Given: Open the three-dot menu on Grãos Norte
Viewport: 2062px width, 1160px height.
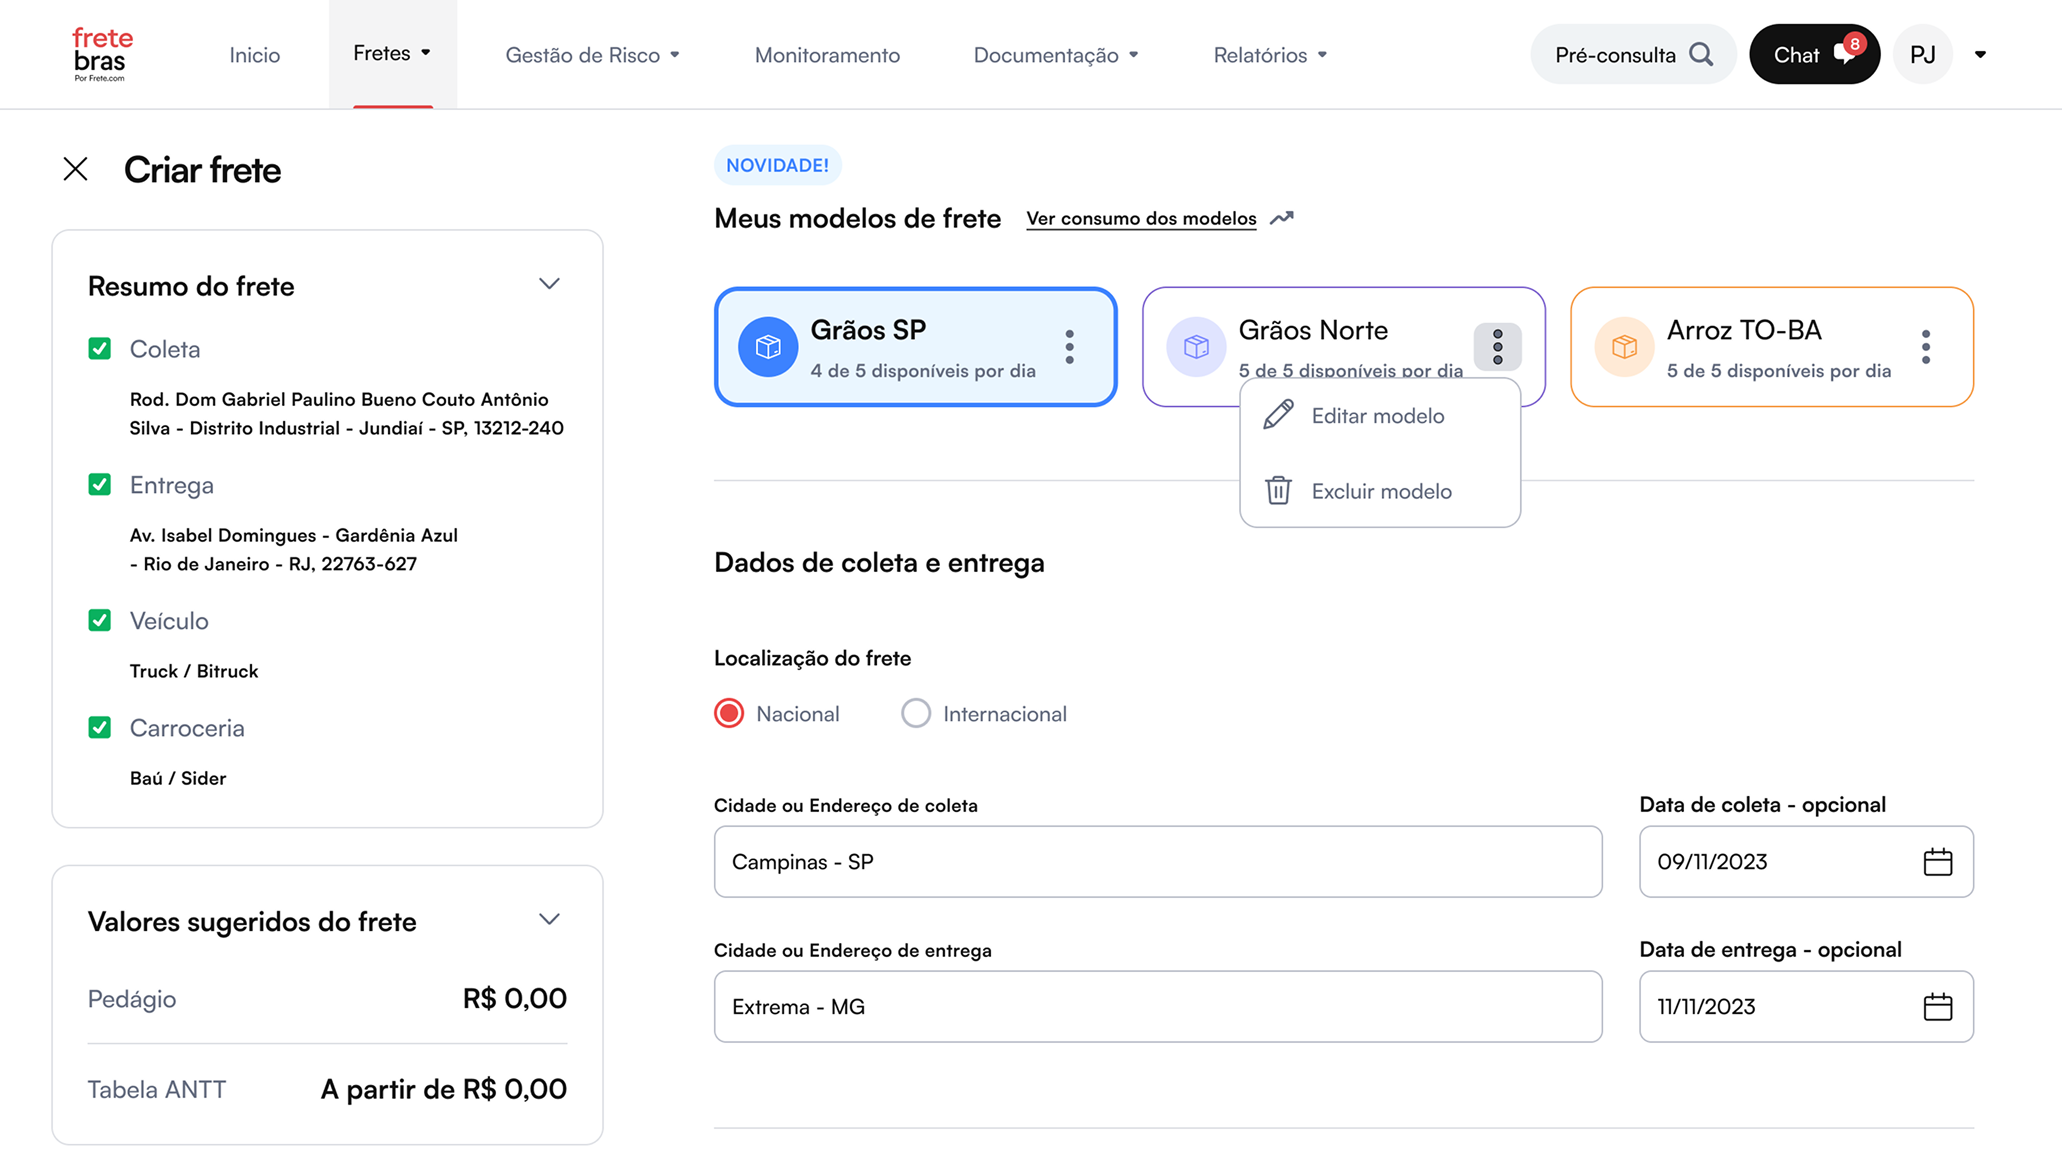Looking at the screenshot, I should point(1497,346).
